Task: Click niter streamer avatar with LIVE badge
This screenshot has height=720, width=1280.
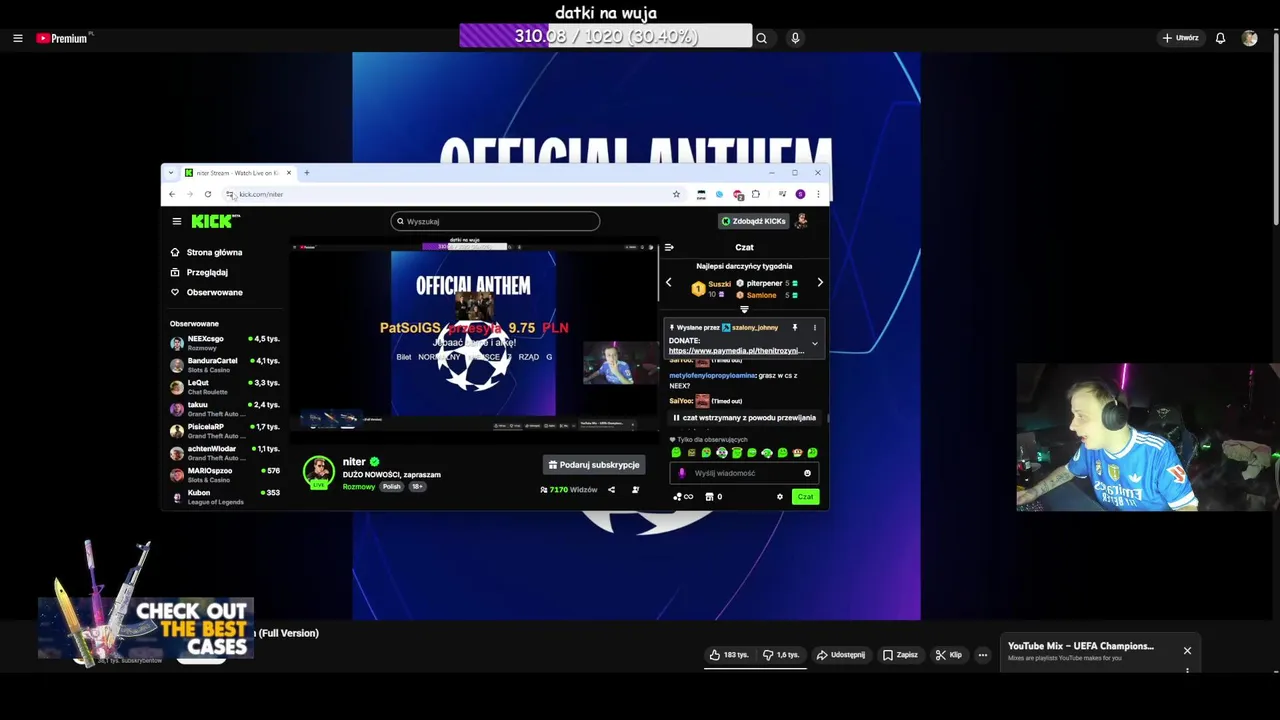Action: [319, 473]
